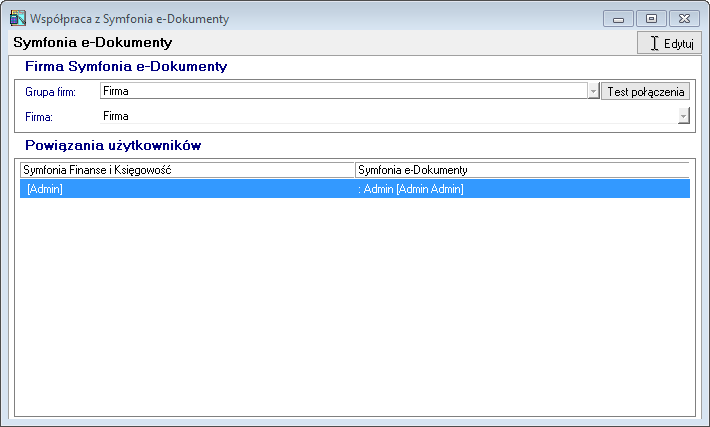Click the Test połączenia button
The image size is (710, 427).
click(x=645, y=91)
